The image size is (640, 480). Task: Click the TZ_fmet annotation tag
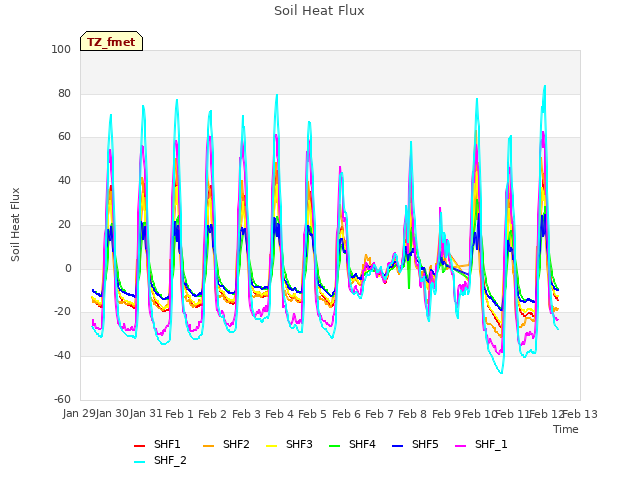tap(111, 41)
